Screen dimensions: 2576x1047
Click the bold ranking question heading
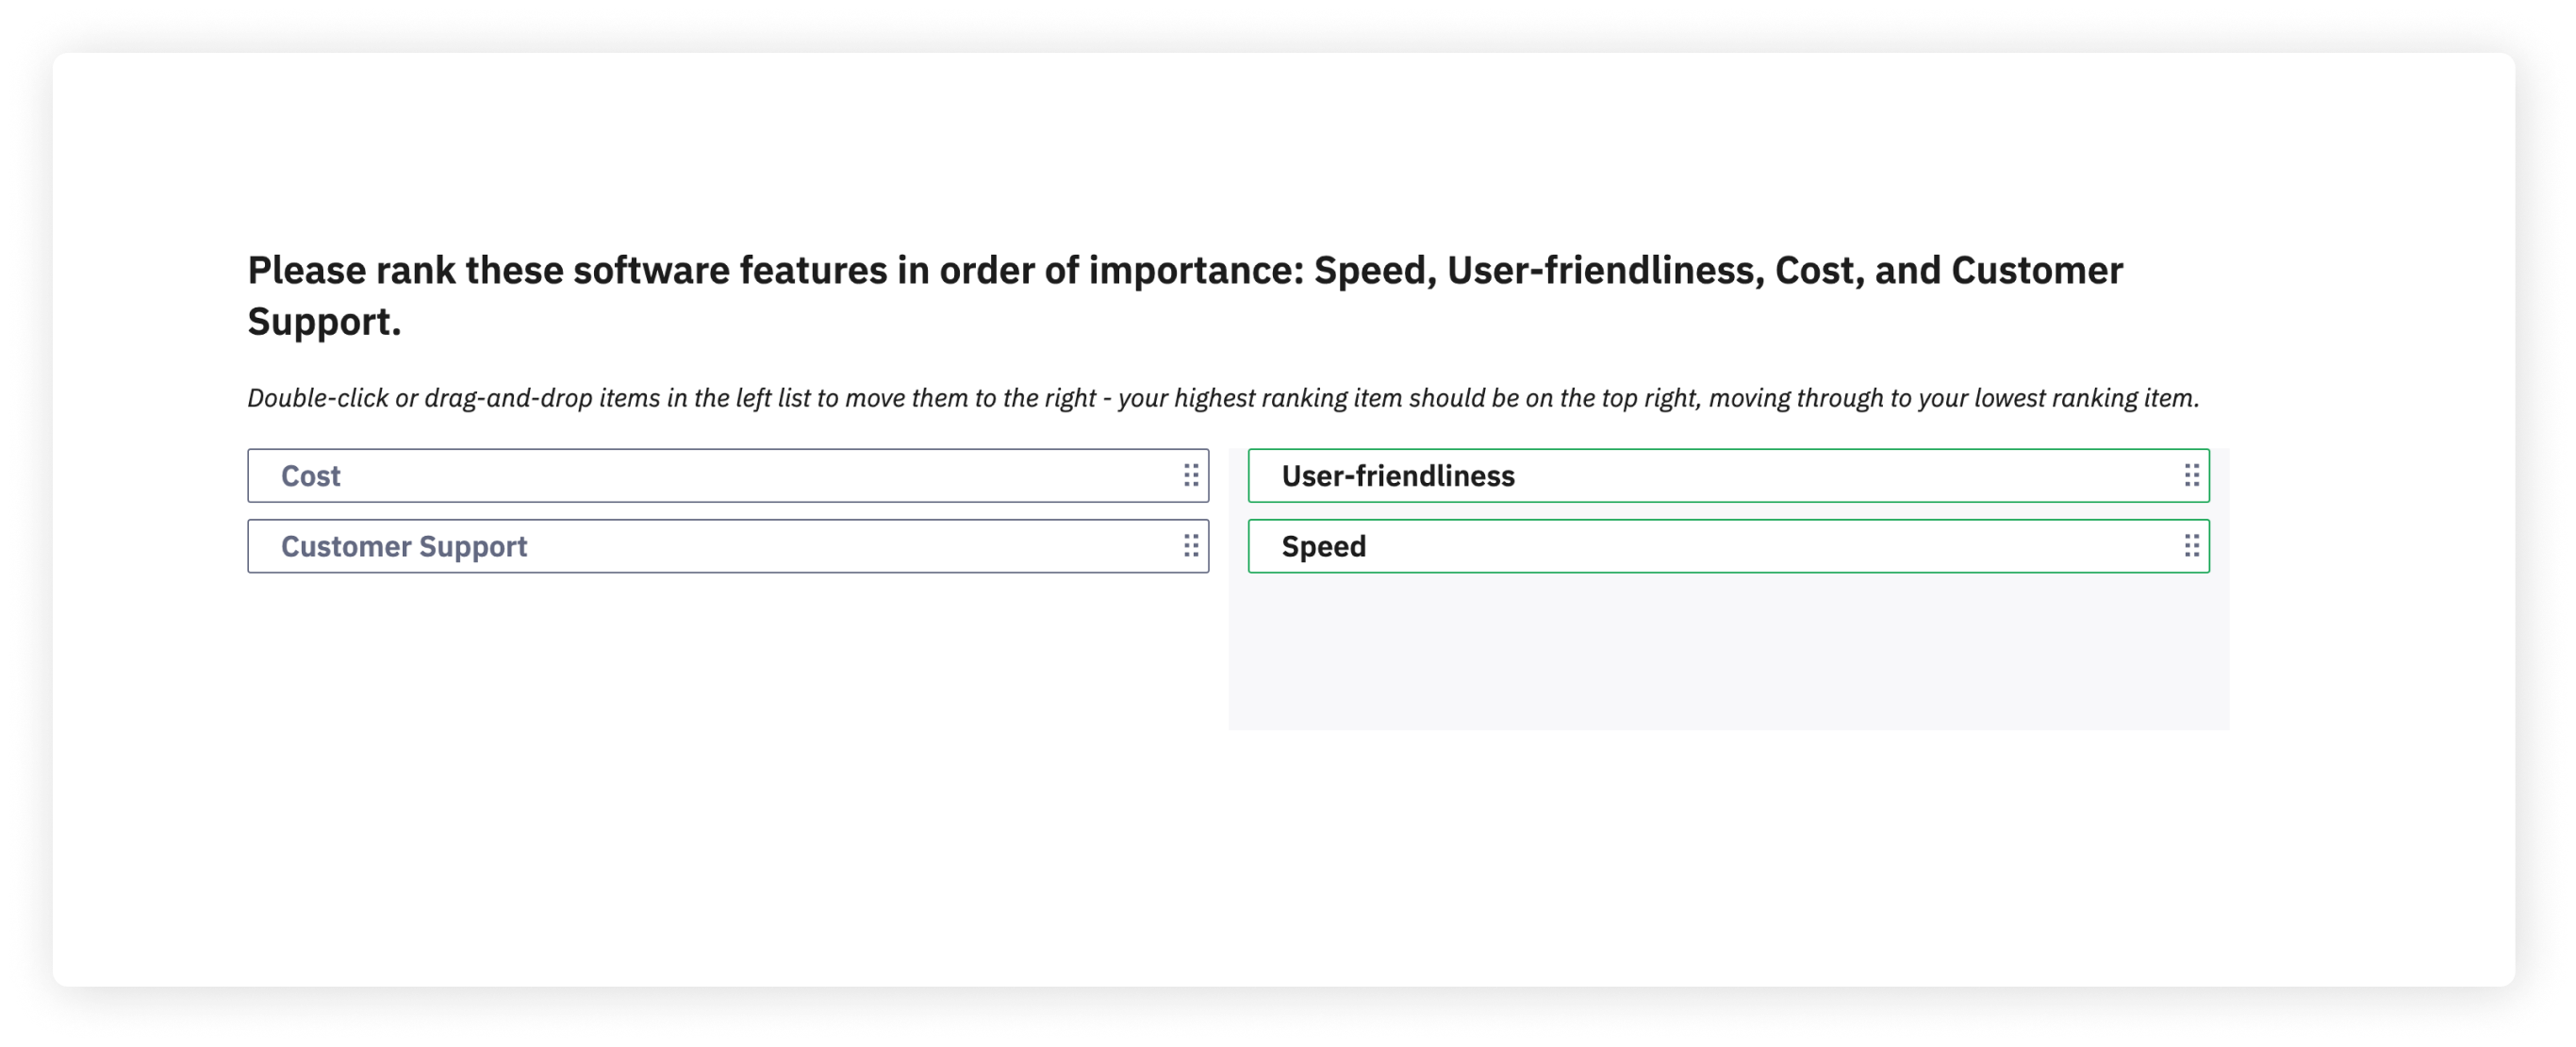(x=1184, y=271)
